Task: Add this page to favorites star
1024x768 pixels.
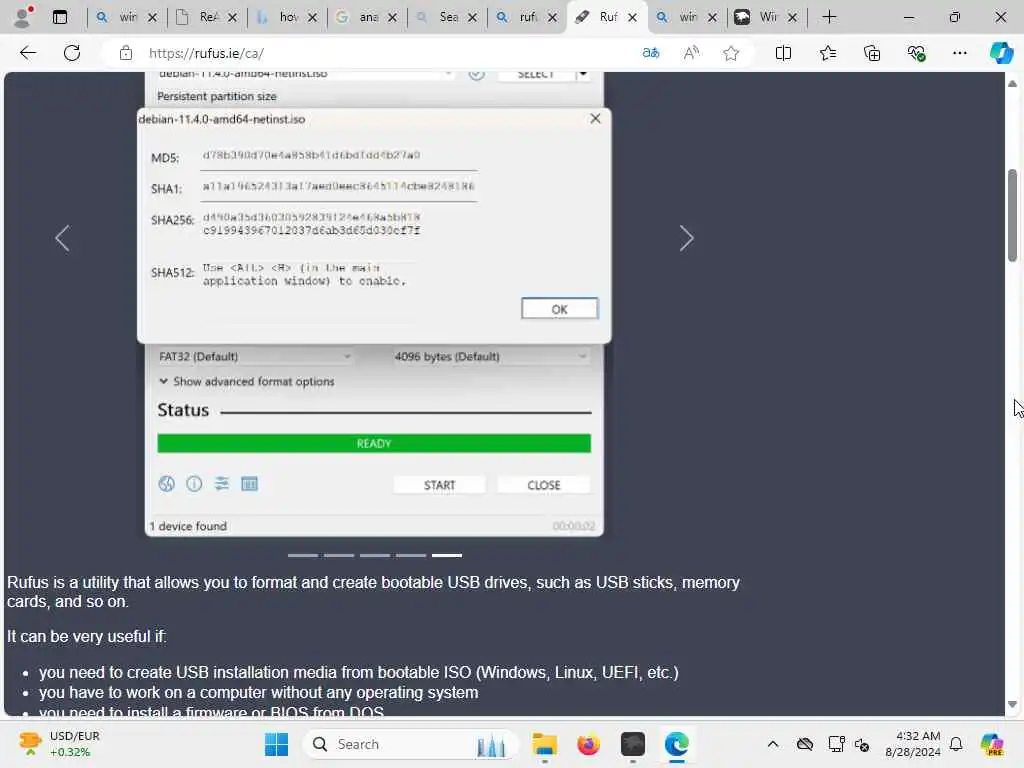Action: pyautogui.click(x=731, y=53)
